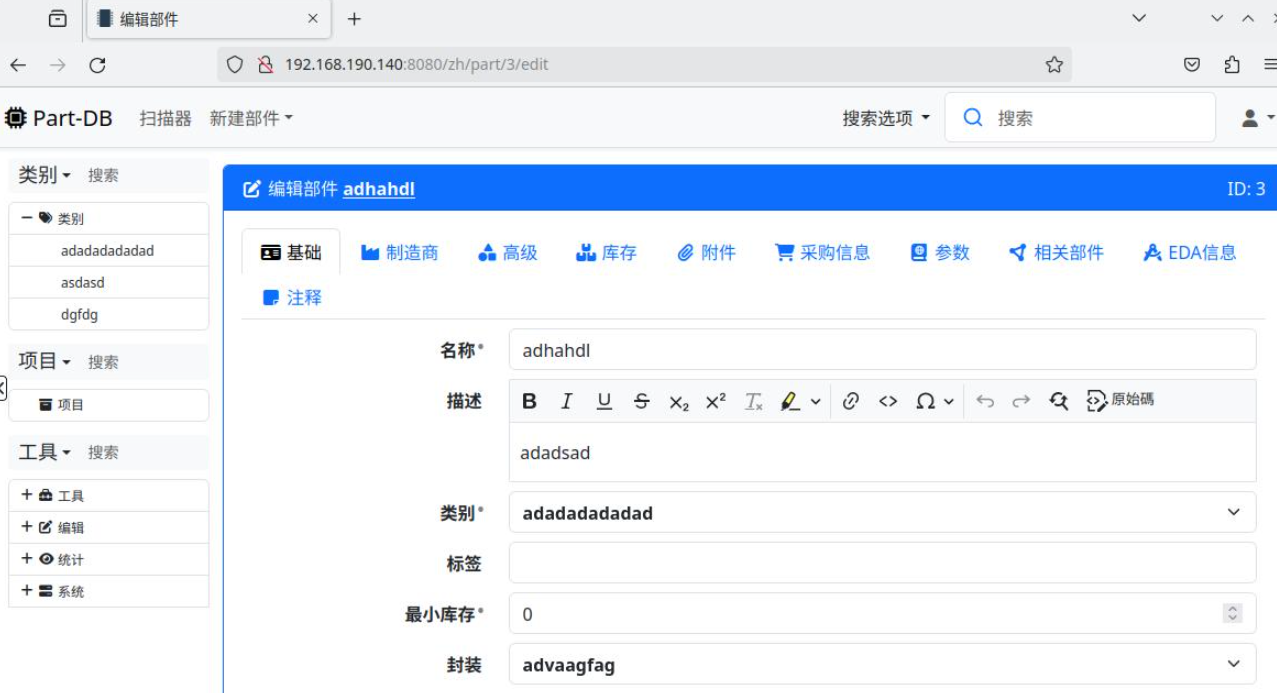The width and height of the screenshot is (1277, 693).
Task: Open the 扫描器 scanner link
Action: (165, 118)
